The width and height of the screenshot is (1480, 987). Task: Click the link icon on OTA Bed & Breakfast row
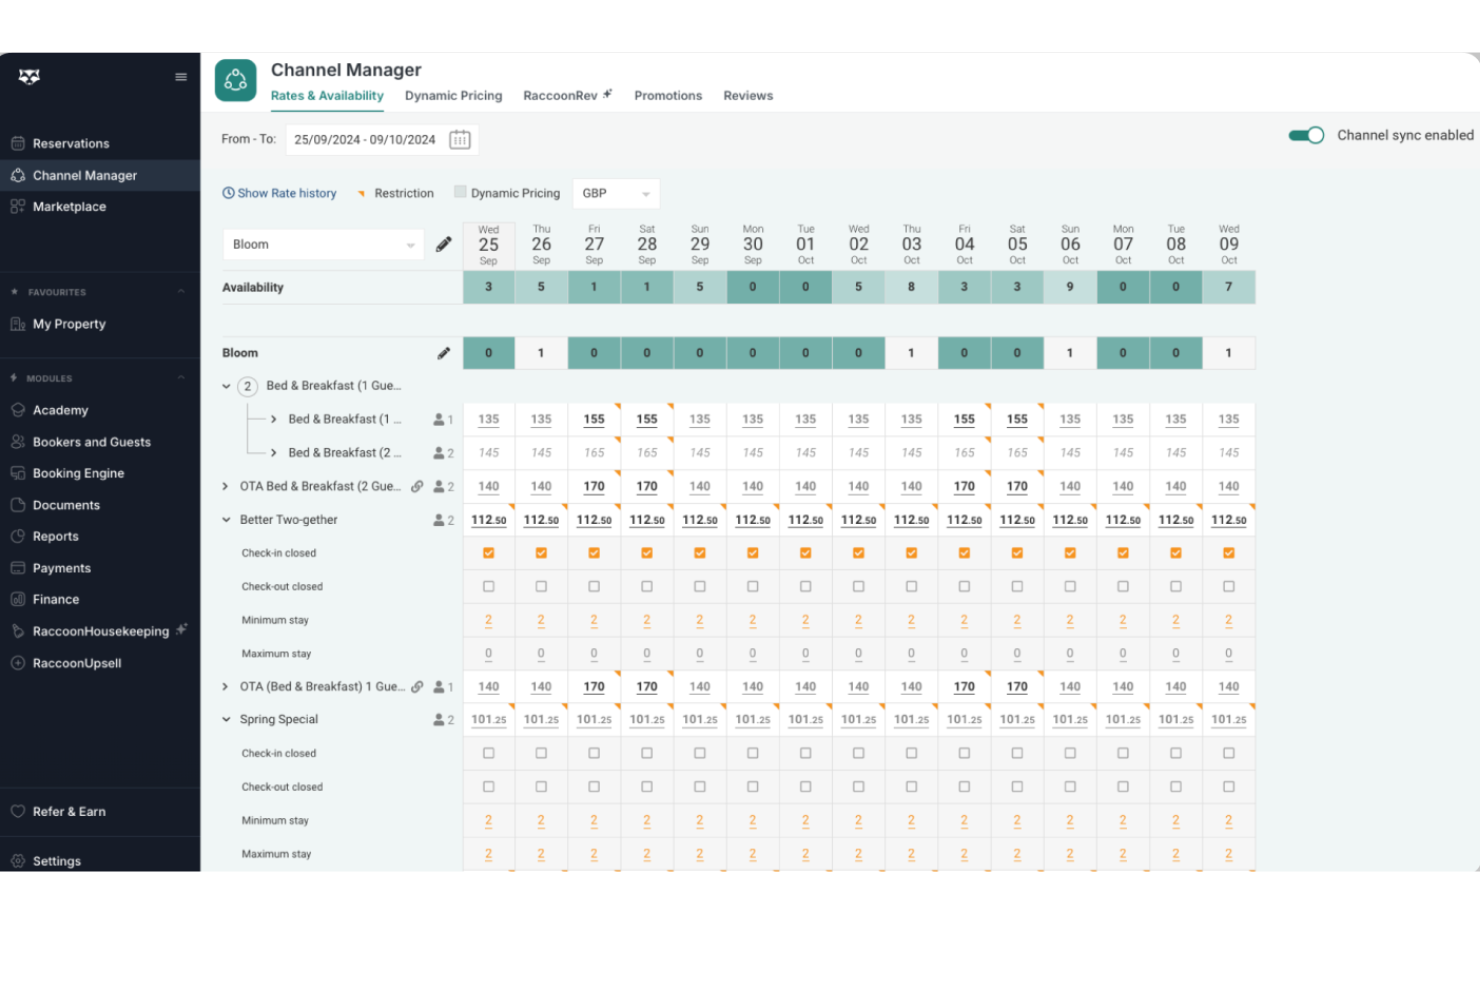[x=417, y=486]
